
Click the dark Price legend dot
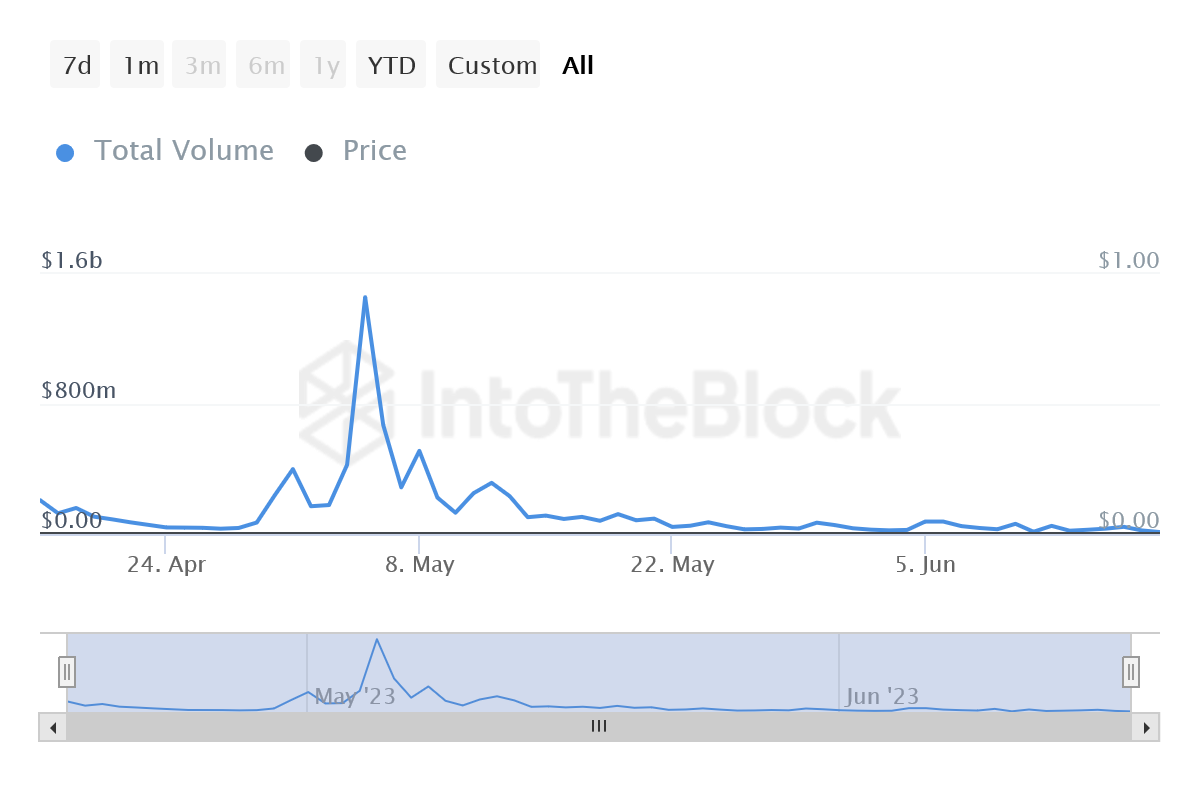[314, 153]
